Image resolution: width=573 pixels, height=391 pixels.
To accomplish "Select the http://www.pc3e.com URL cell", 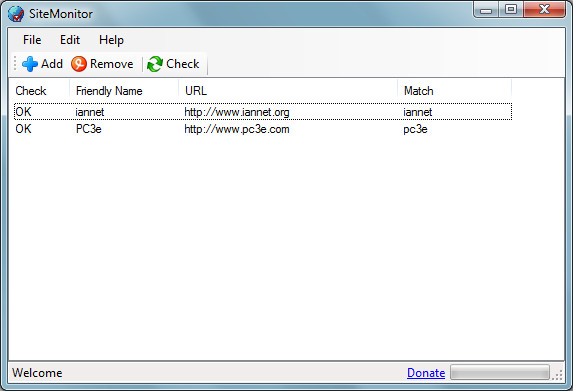I will click(237, 129).
